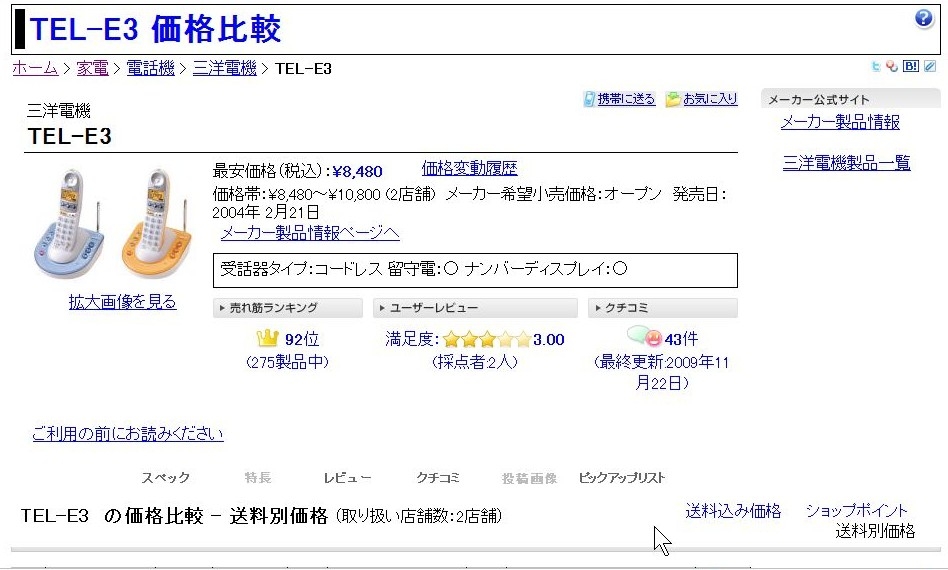Image resolution: width=948 pixels, height=570 pixels.
Task: Show 送料込み価格 prices
Action: (733, 511)
